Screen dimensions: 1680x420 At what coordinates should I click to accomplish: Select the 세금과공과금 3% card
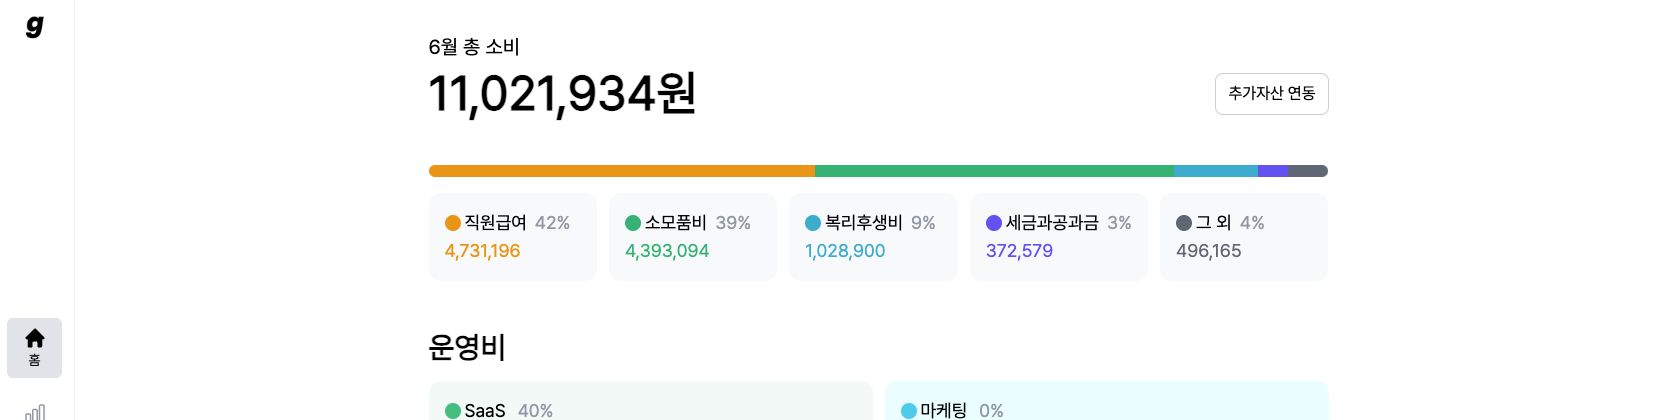tap(1059, 237)
